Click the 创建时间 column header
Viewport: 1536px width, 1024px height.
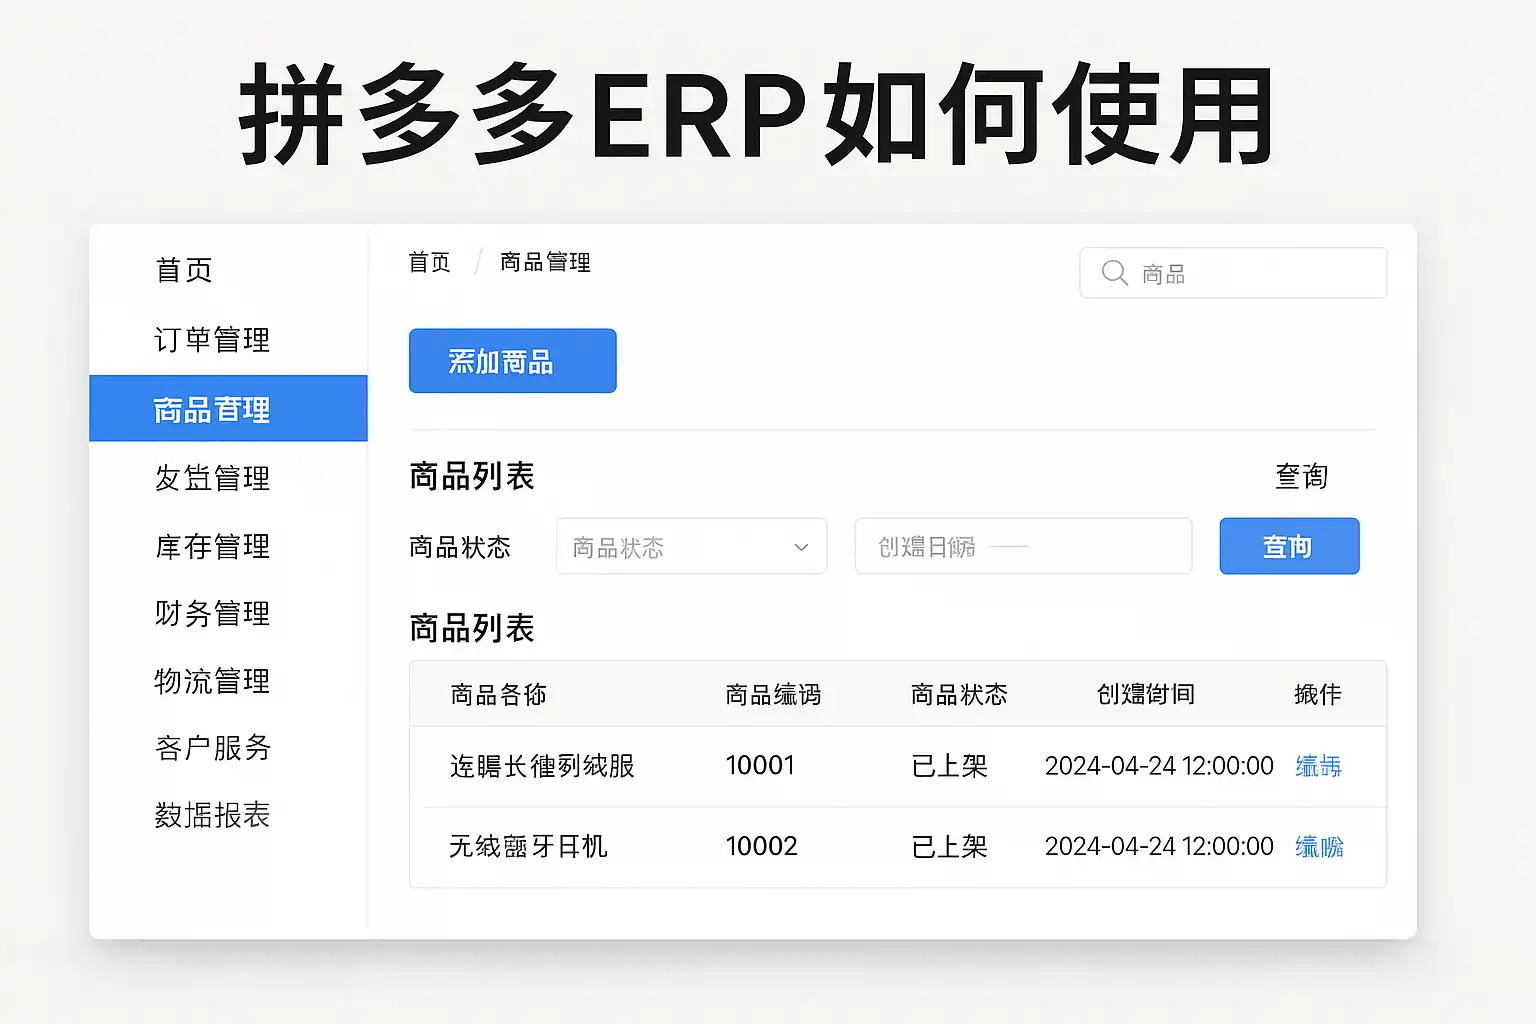coord(1146,694)
